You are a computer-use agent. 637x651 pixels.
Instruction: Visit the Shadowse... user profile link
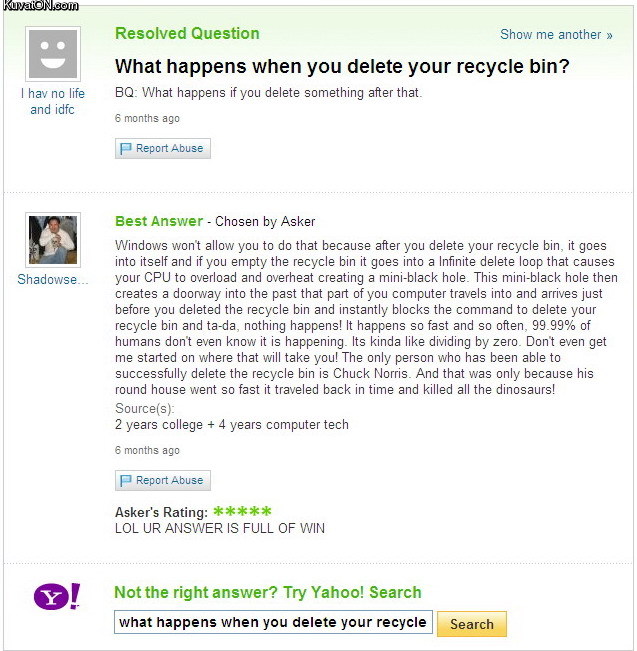coord(53,279)
